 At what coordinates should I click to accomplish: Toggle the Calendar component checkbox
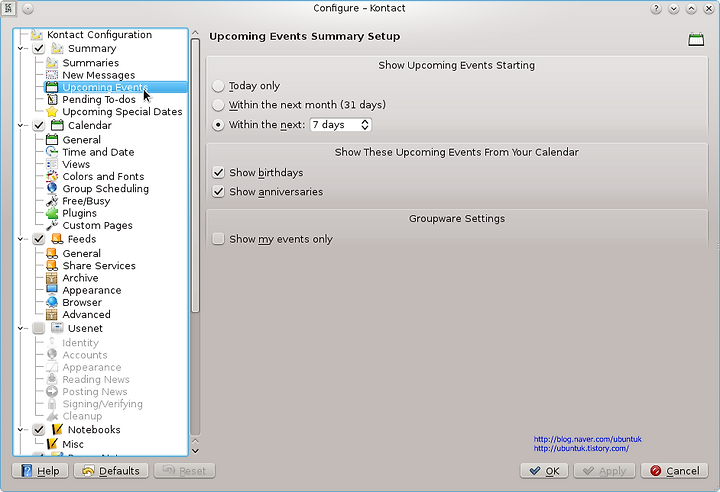[39, 125]
